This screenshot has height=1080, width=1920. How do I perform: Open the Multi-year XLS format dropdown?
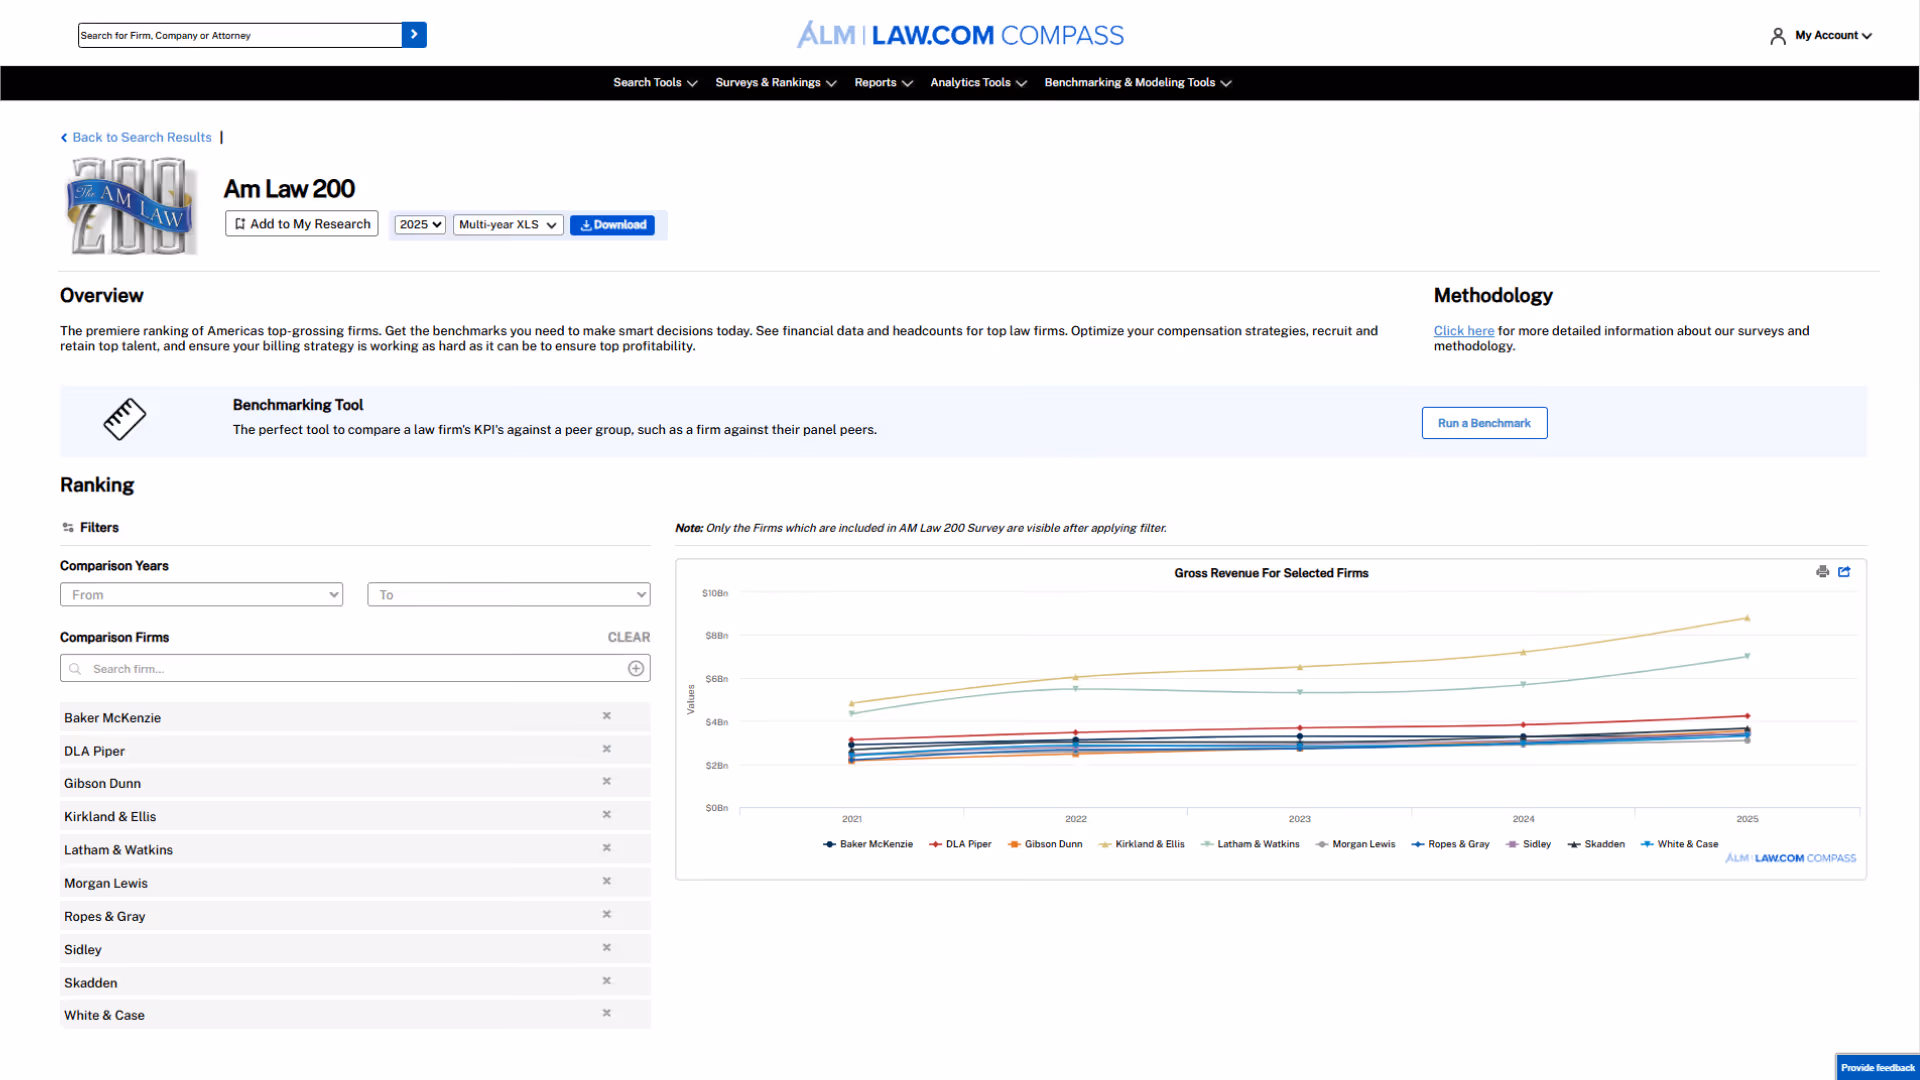(507, 224)
